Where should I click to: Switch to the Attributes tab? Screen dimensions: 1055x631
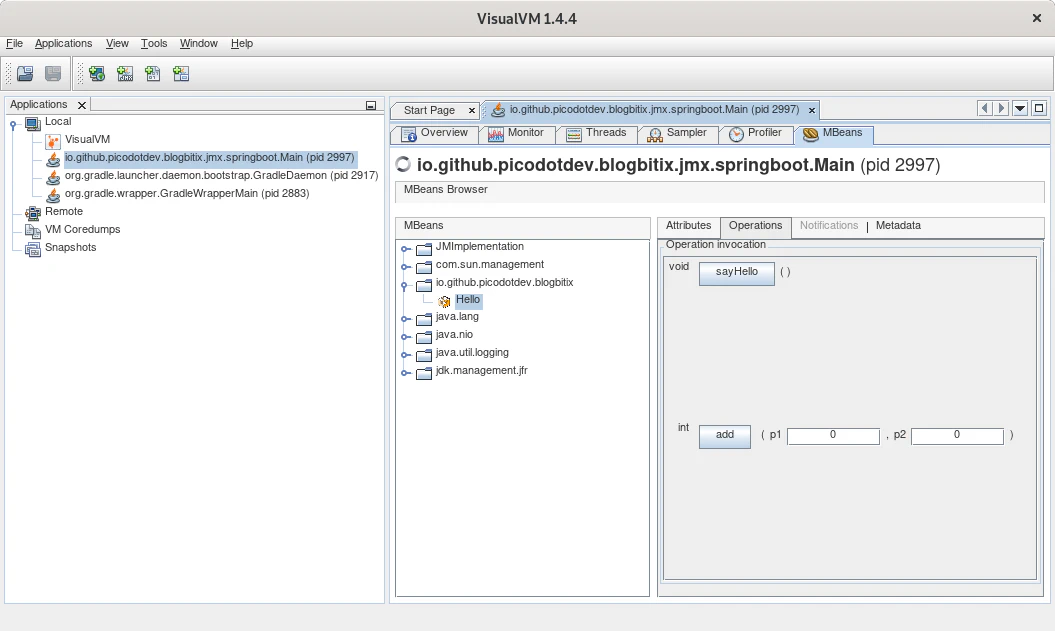pos(688,226)
